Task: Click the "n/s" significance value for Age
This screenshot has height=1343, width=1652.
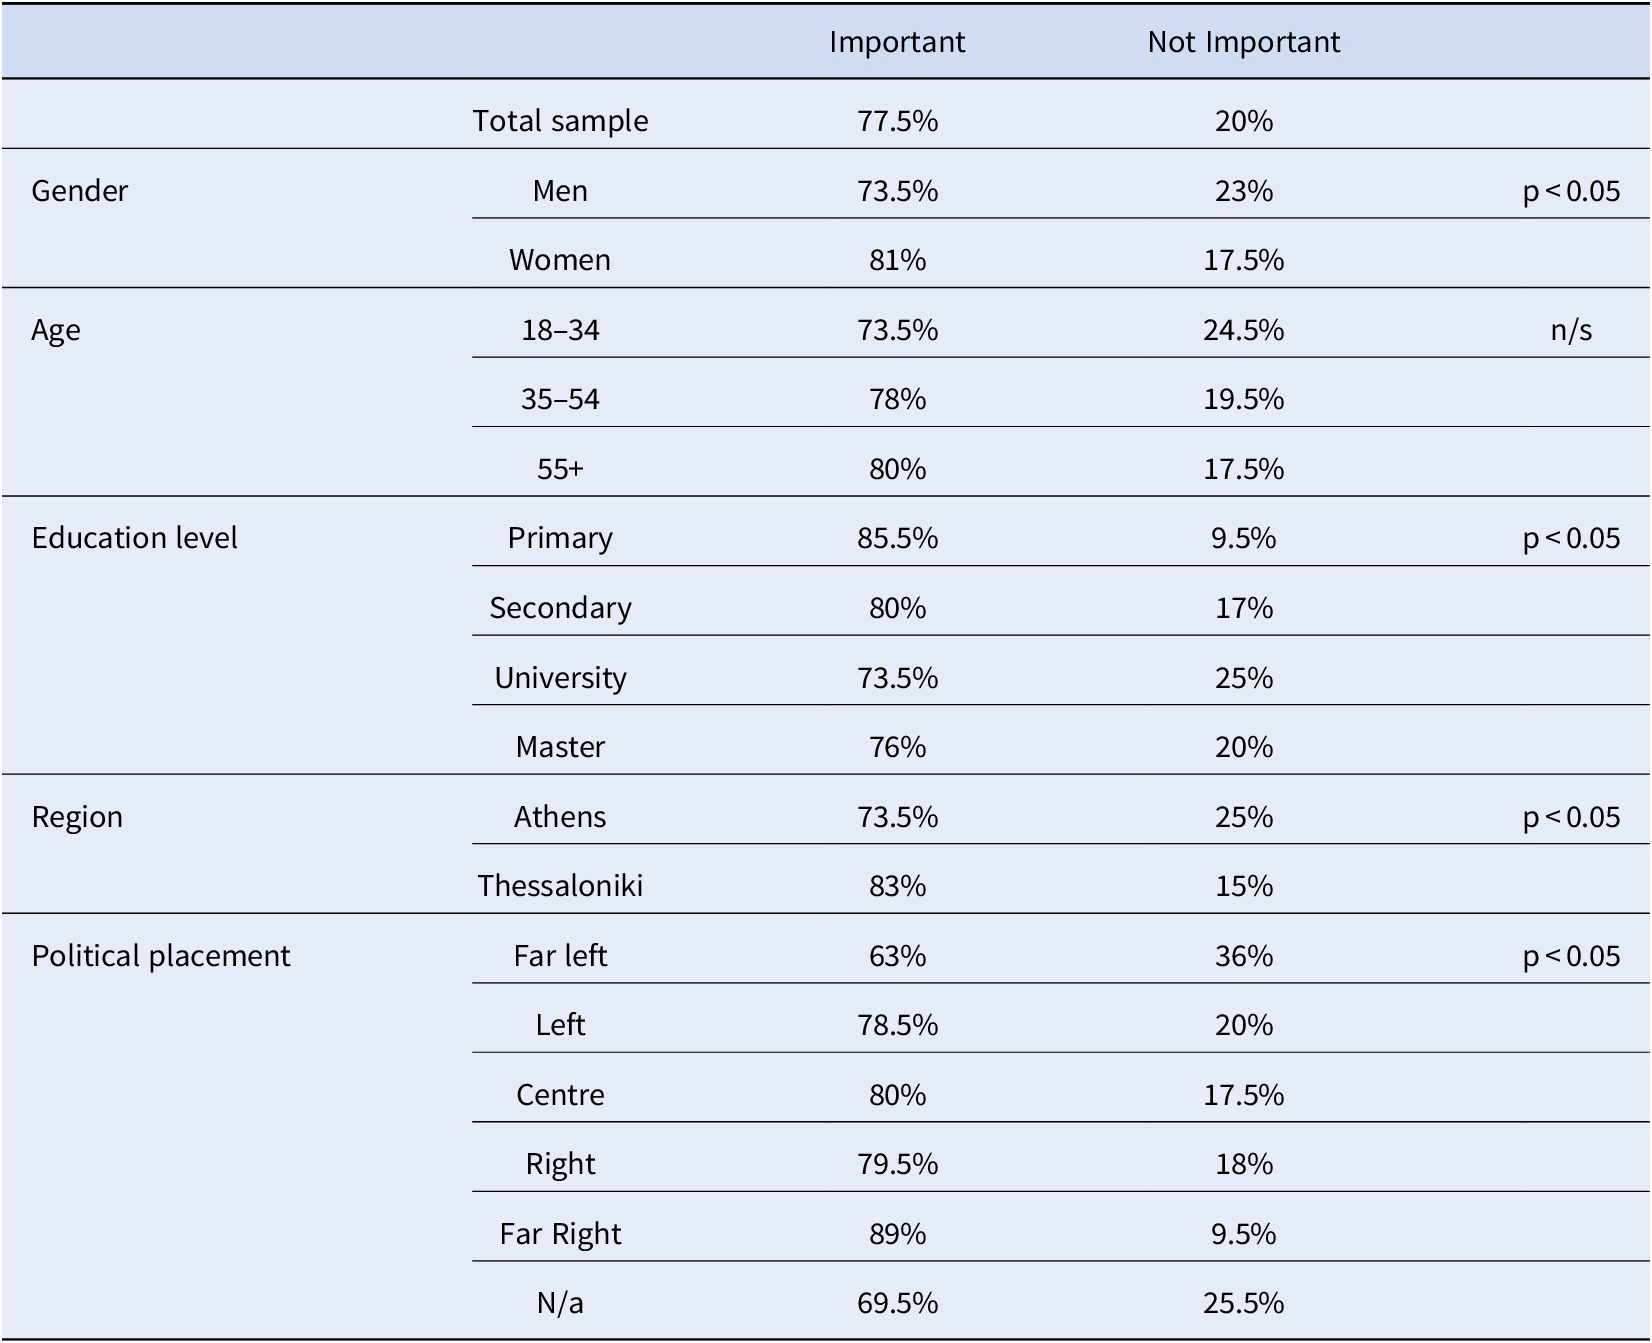Action: click(x=1571, y=330)
